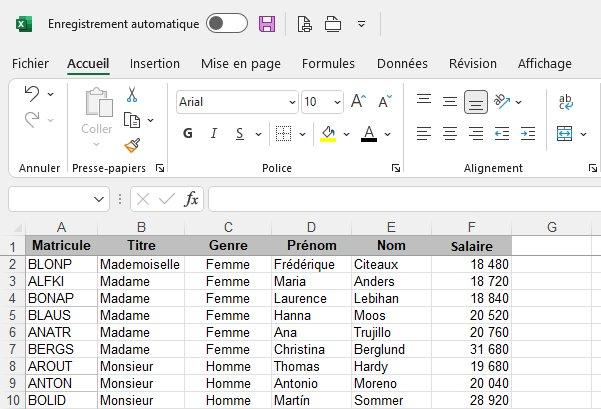Toggle bold G formatting
The width and height of the screenshot is (601, 409).
coord(188,133)
